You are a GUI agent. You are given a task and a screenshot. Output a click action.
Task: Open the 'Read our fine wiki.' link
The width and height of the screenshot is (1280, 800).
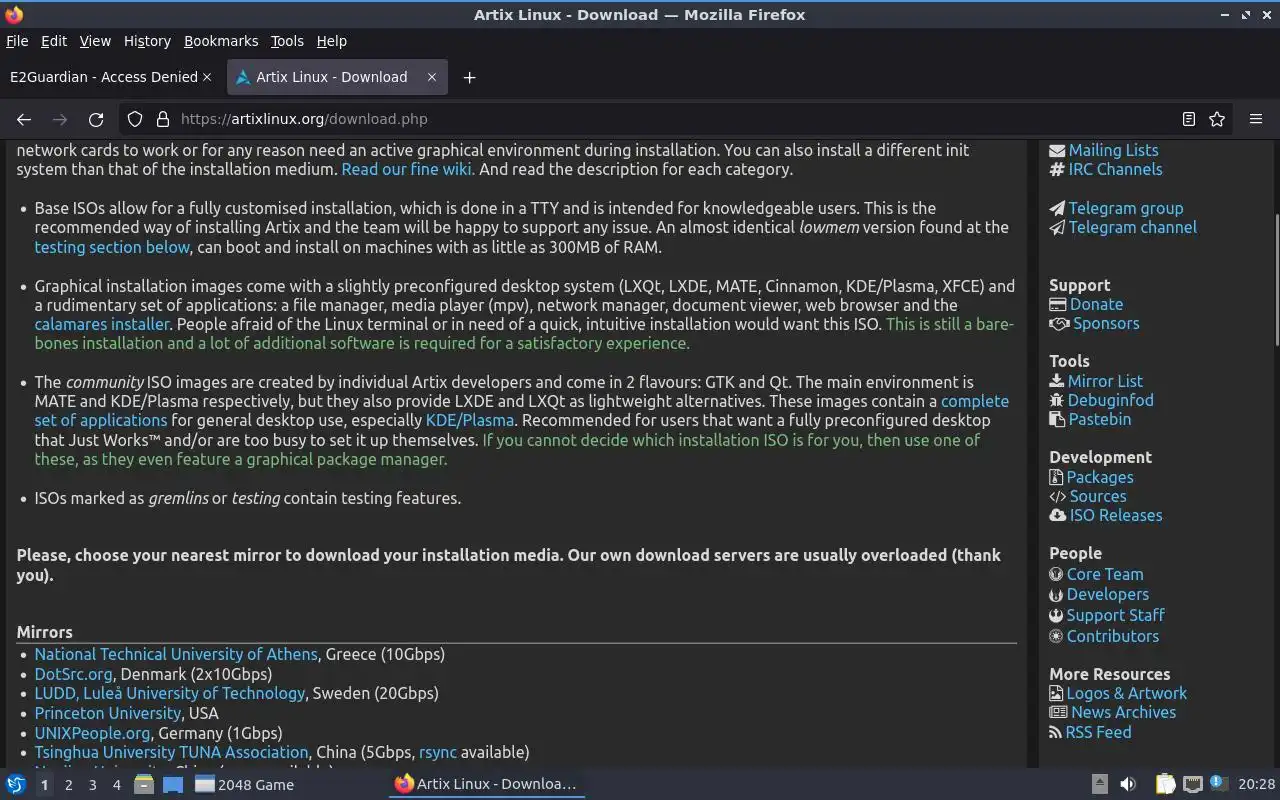(x=408, y=169)
